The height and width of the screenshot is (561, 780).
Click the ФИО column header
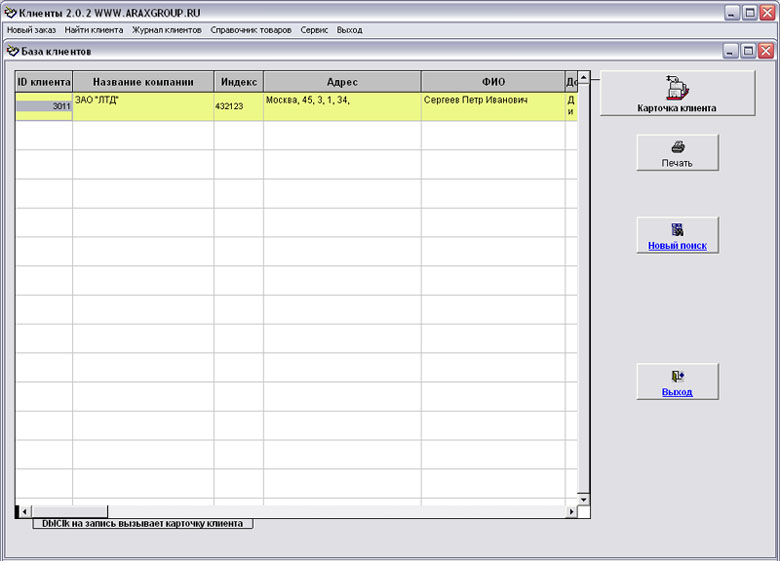tap(493, 82)
